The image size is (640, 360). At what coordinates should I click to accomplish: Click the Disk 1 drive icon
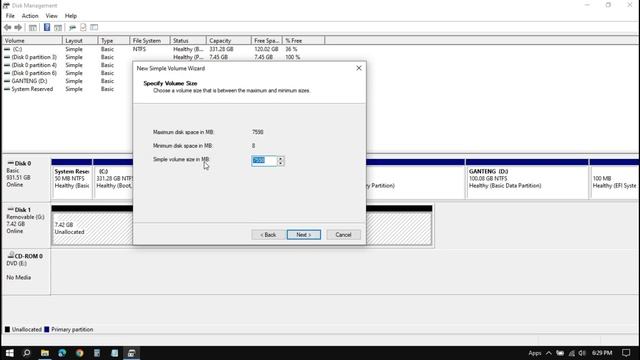[11, 209]
